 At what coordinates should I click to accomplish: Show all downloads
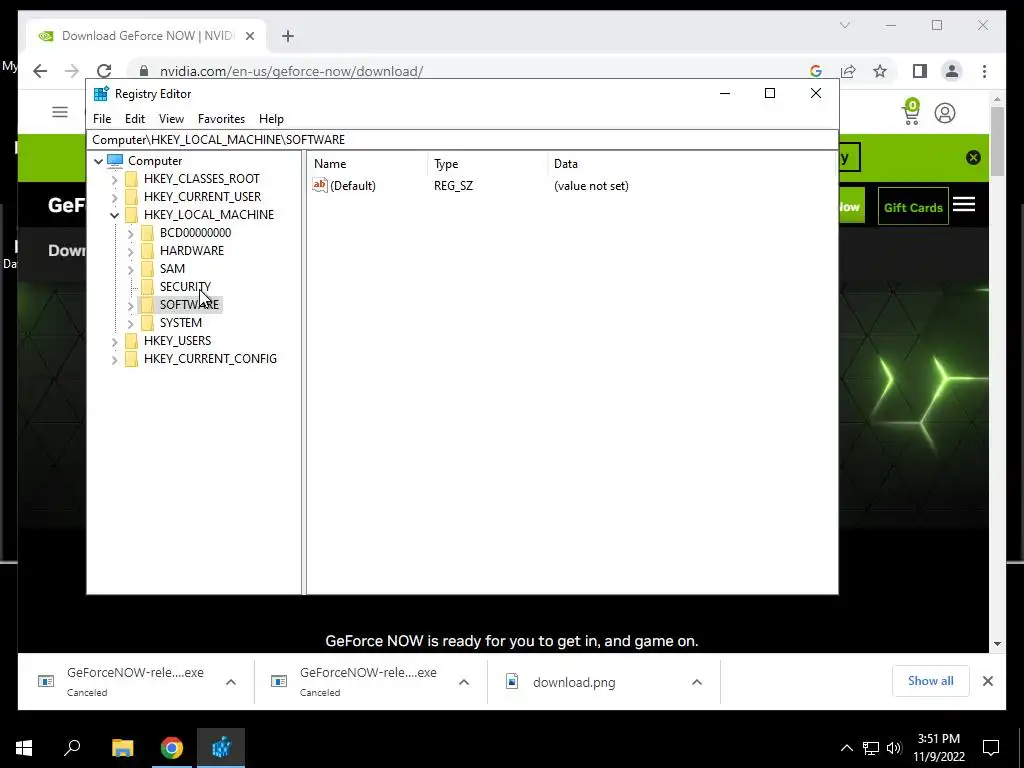pyautogui.click(x=931, y=681)
